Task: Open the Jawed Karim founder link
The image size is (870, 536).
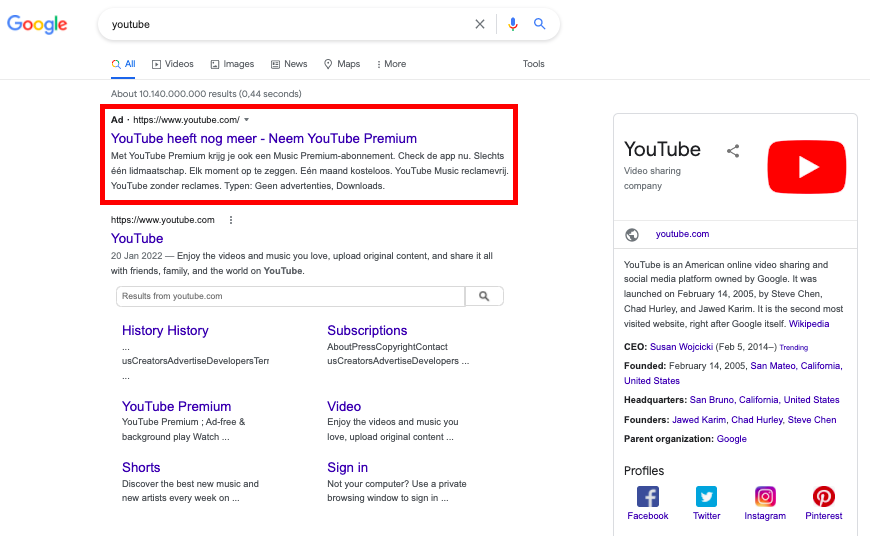Action: click(699, 420)
